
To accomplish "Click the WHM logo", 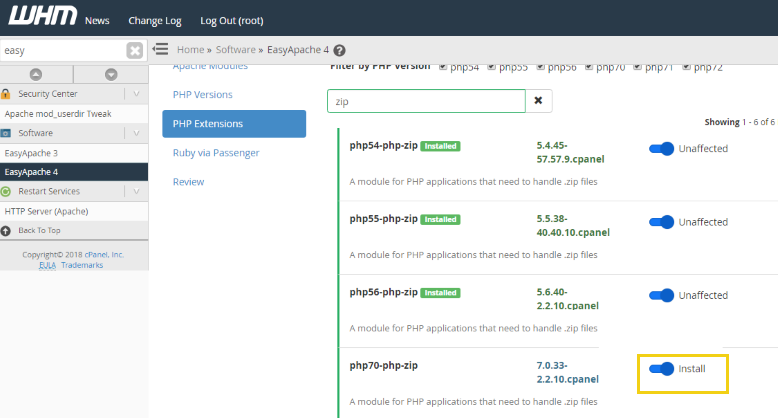I will tap(43, 15).
